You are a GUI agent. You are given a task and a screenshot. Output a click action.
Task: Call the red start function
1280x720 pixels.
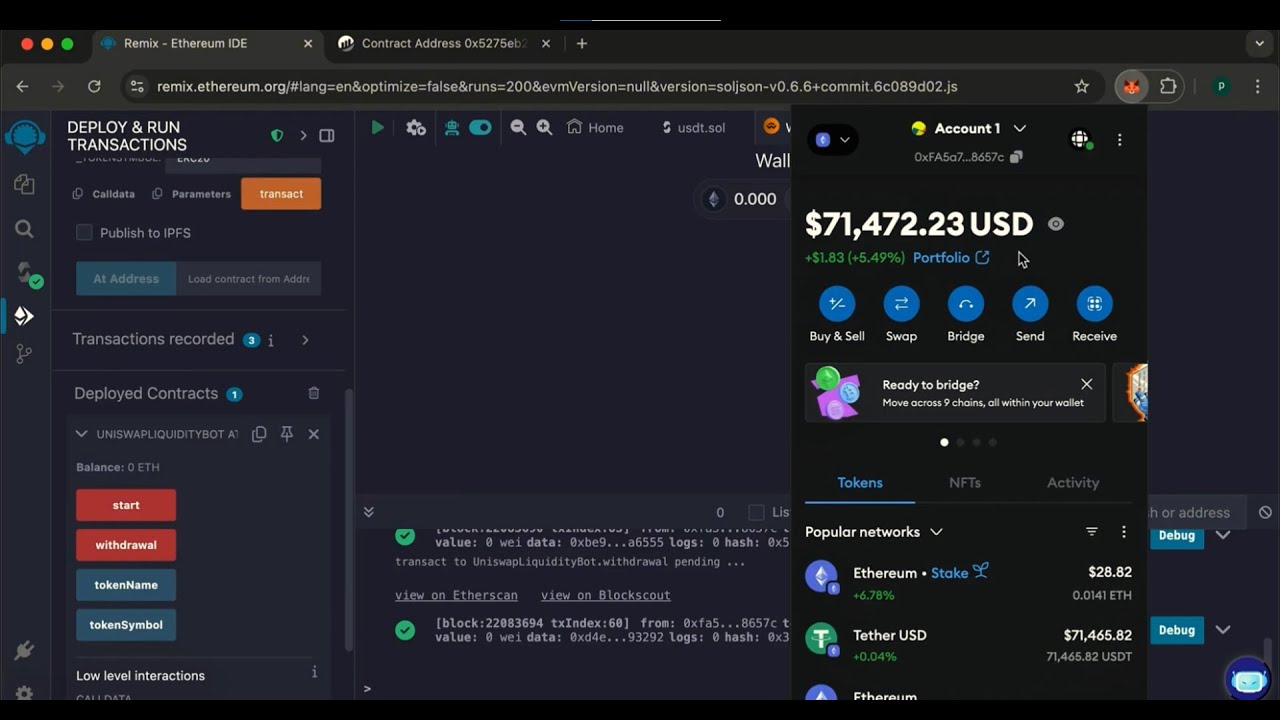[126, 505]
